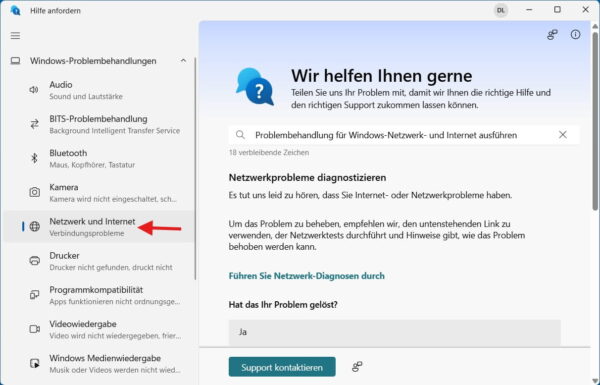Image resolution: width=600 pixels, height=385 pixels.
Task: Select the BITS-Problembehandlung entry
Action: [99, 124]
